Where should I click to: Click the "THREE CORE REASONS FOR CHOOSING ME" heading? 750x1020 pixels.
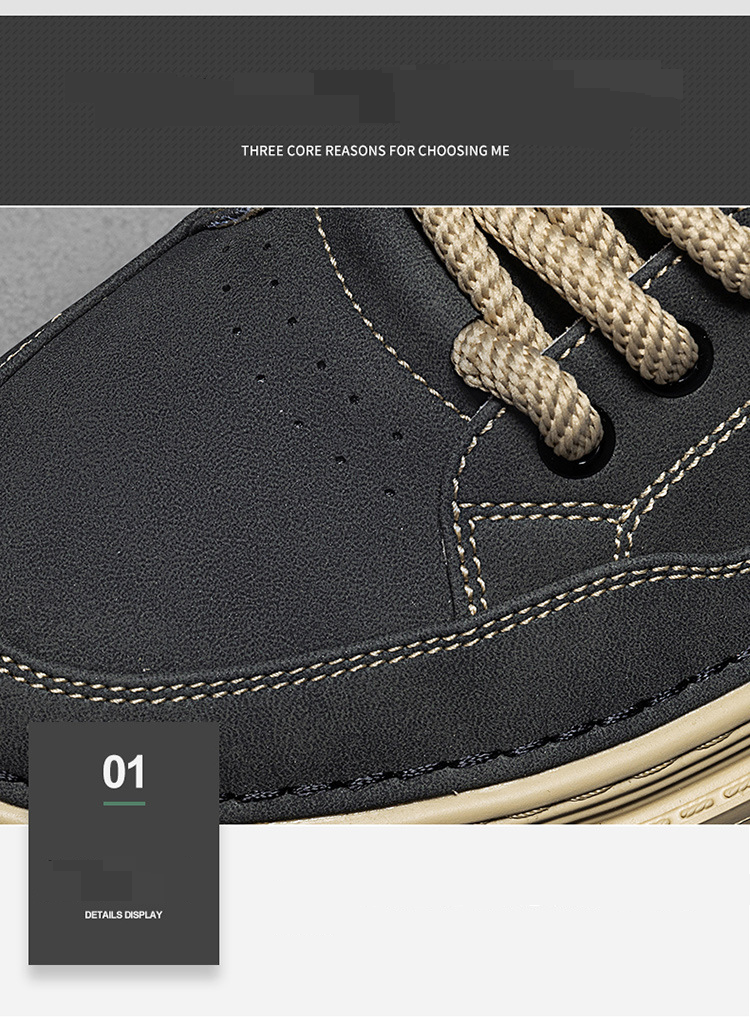click(x=375, y=151)
